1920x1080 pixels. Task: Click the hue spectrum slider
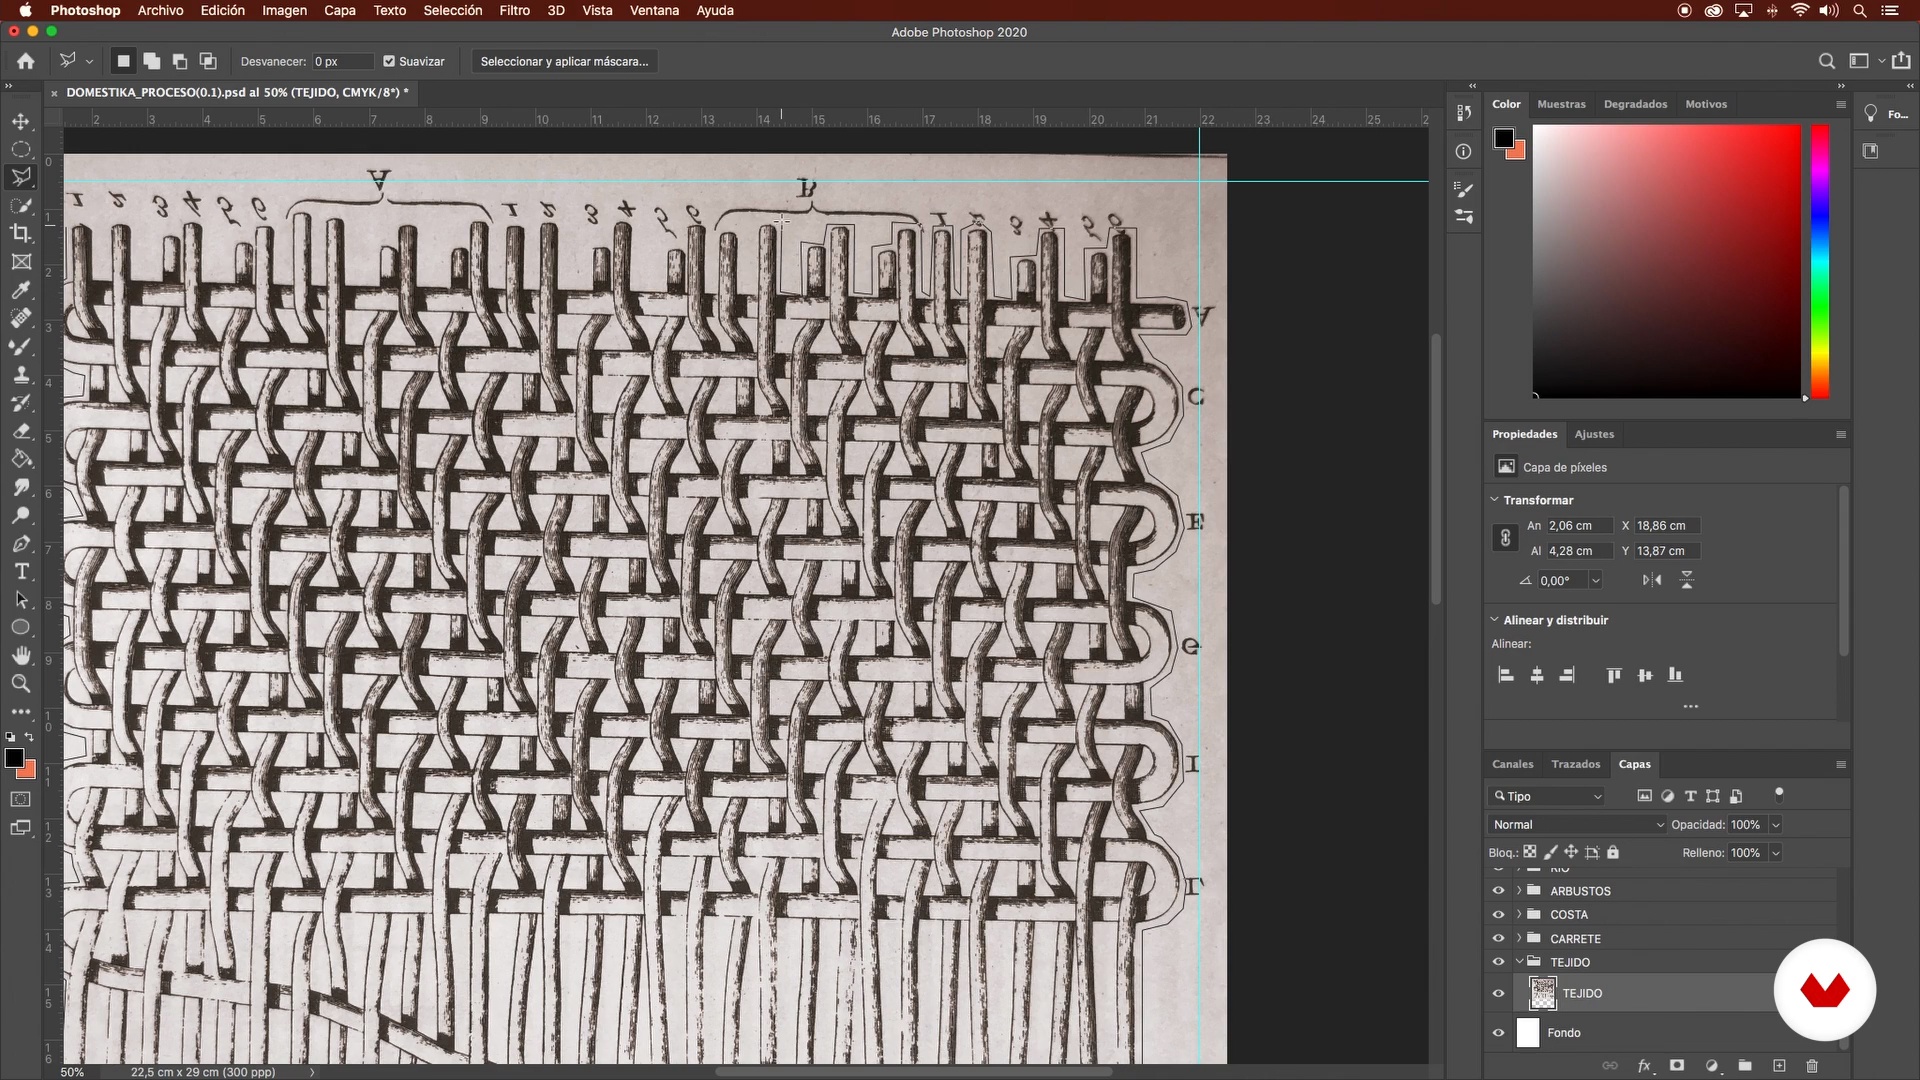[1820, 261]
